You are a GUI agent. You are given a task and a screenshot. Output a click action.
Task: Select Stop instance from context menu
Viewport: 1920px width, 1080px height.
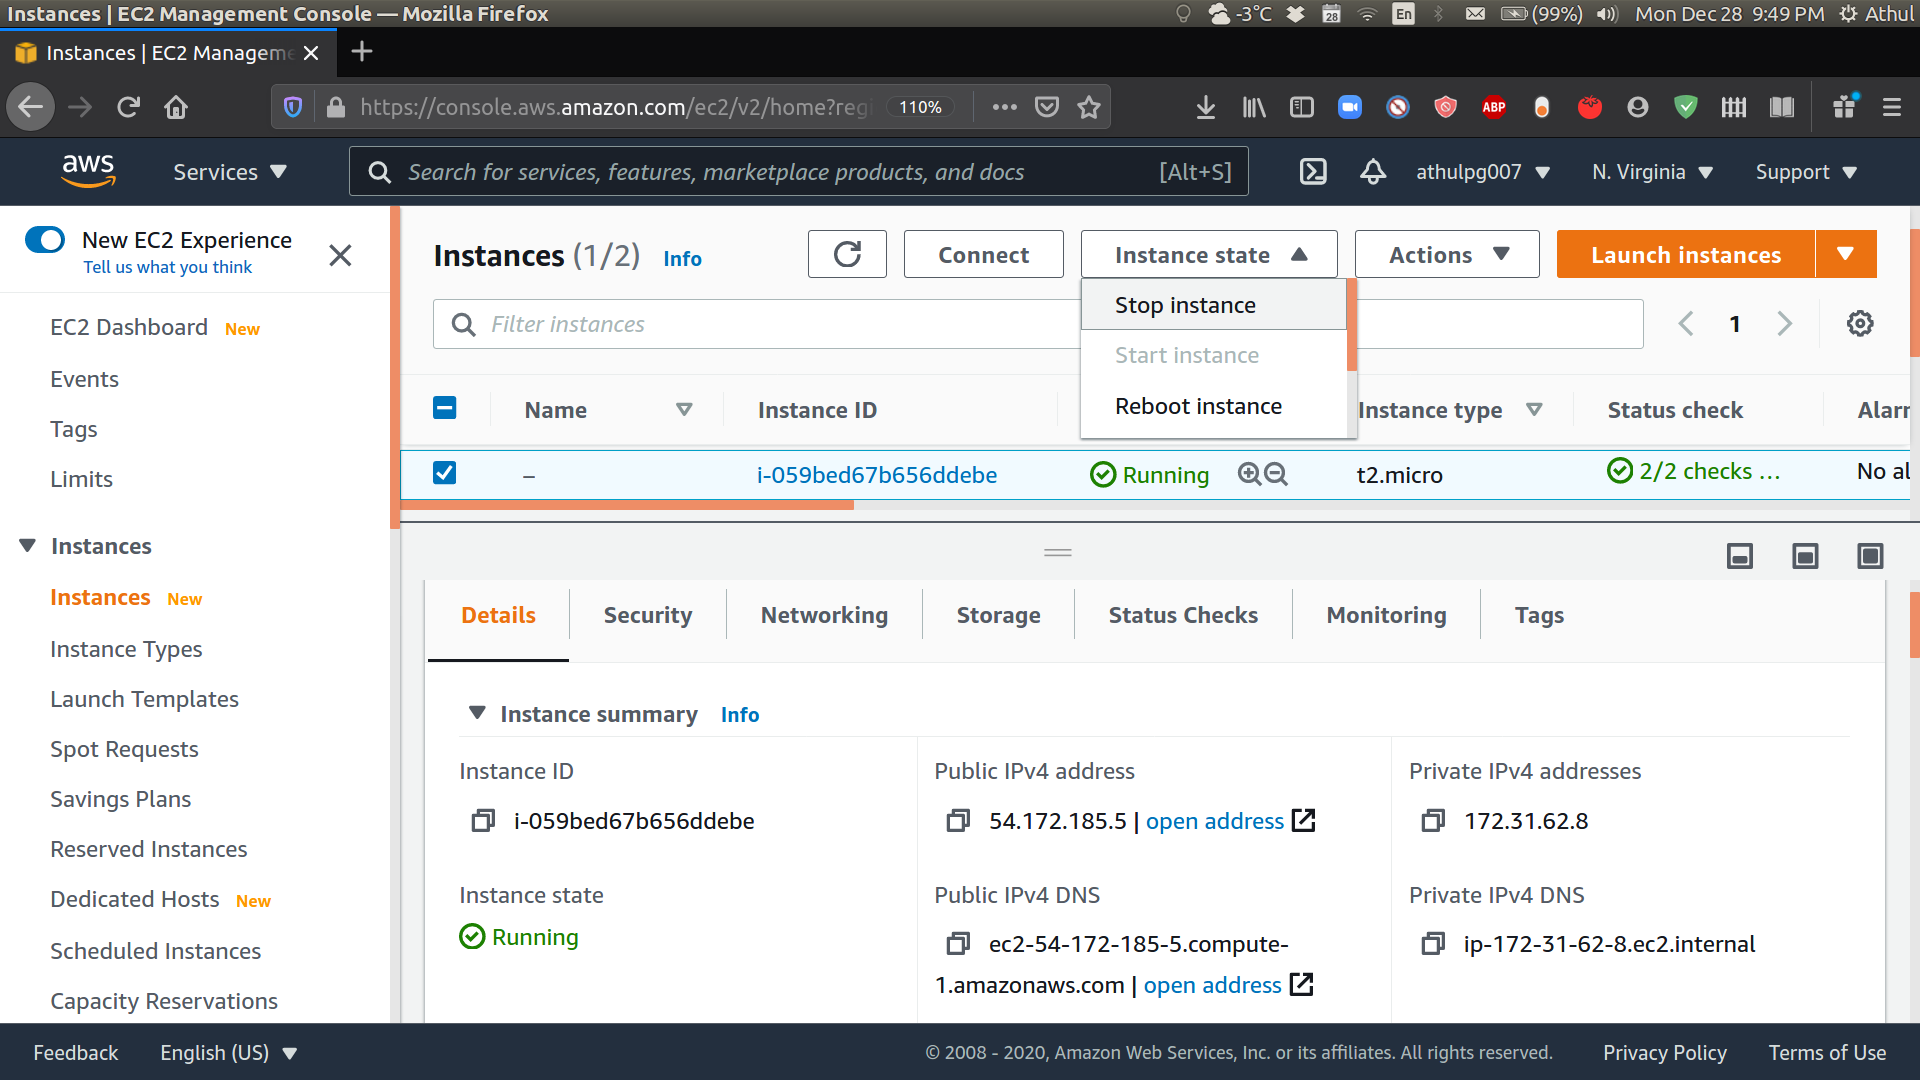pyautogui.click(x=1184, y=305)
